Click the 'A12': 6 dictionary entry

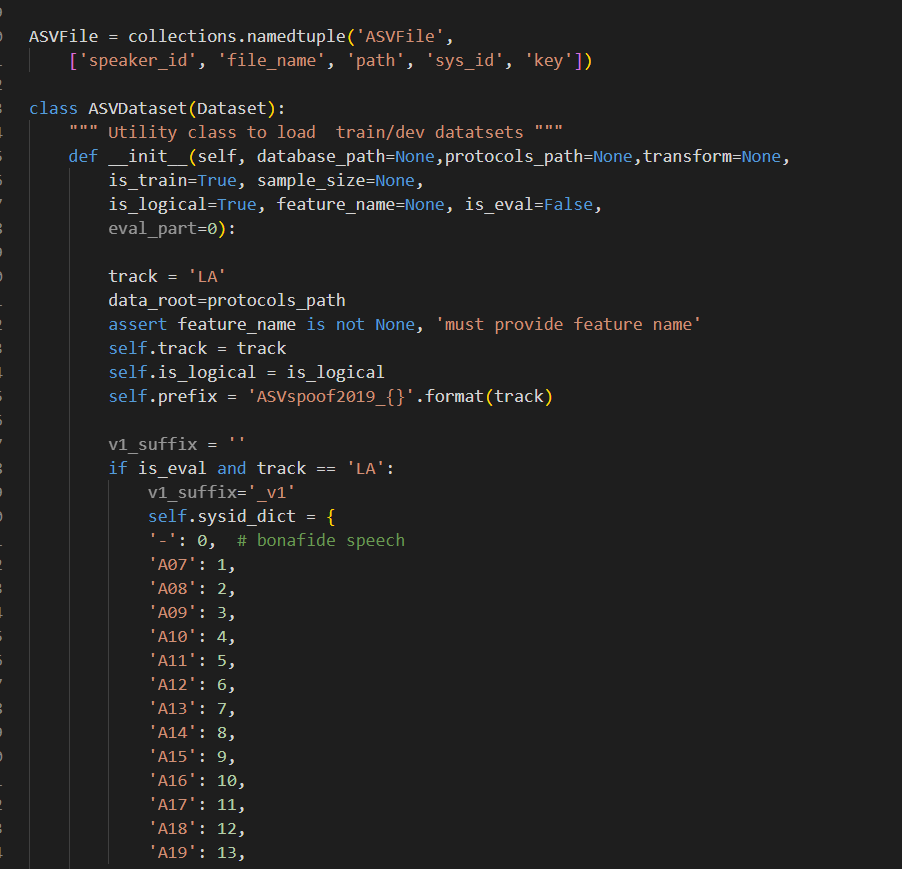[192, 684]
